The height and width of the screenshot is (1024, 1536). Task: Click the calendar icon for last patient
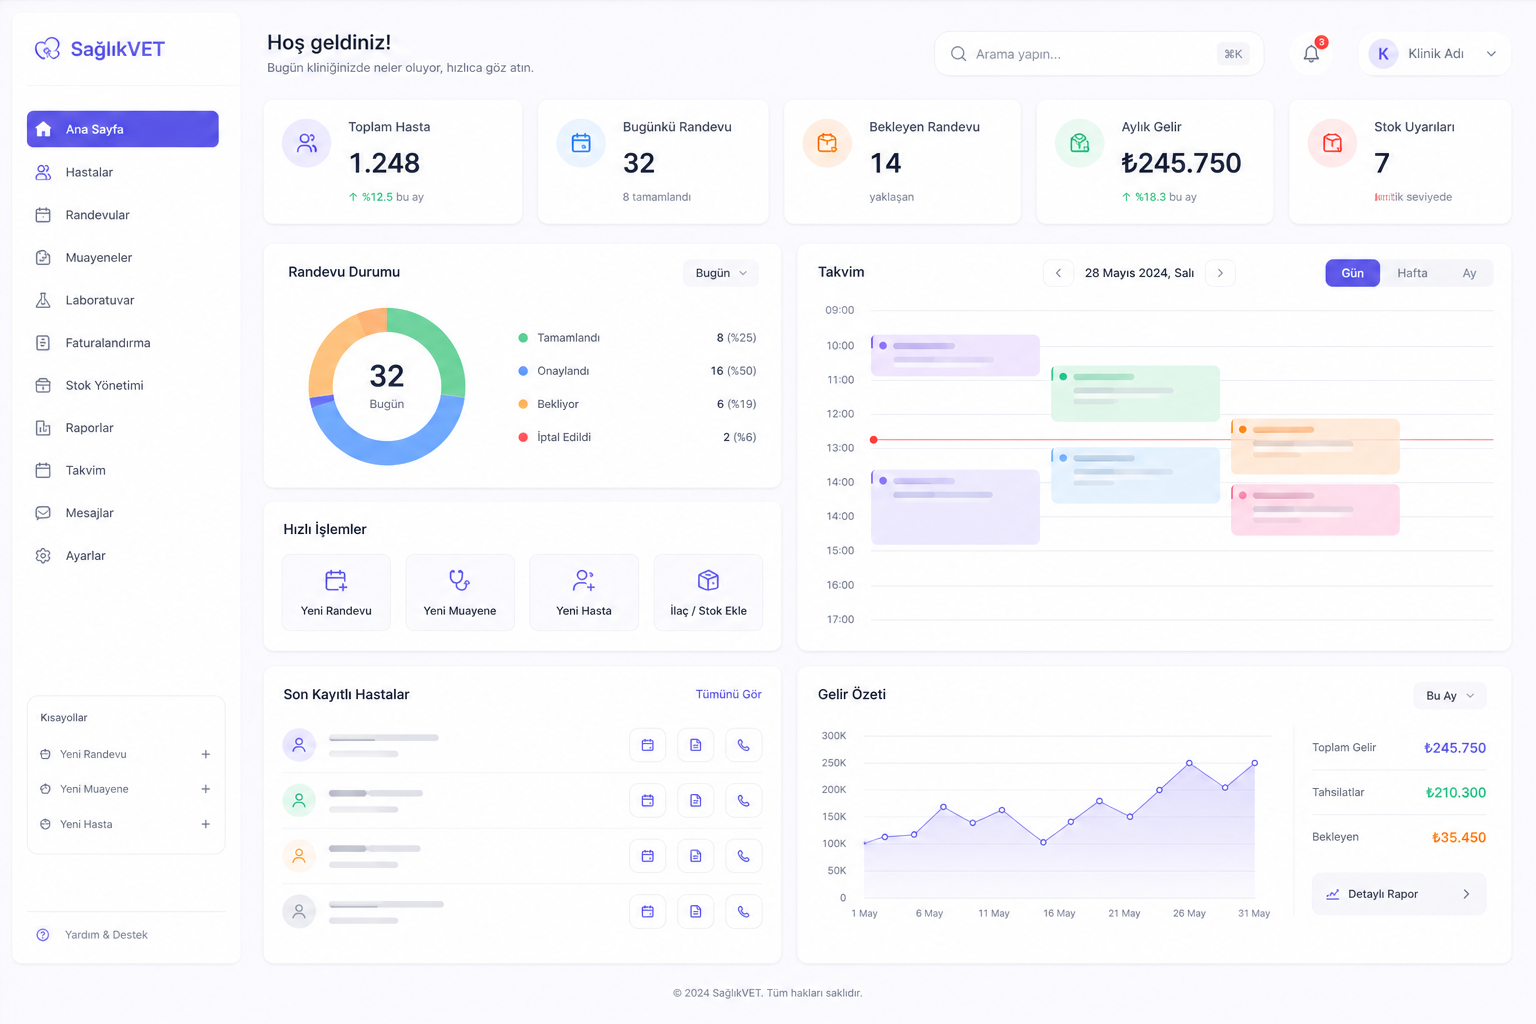pos(647,911)
